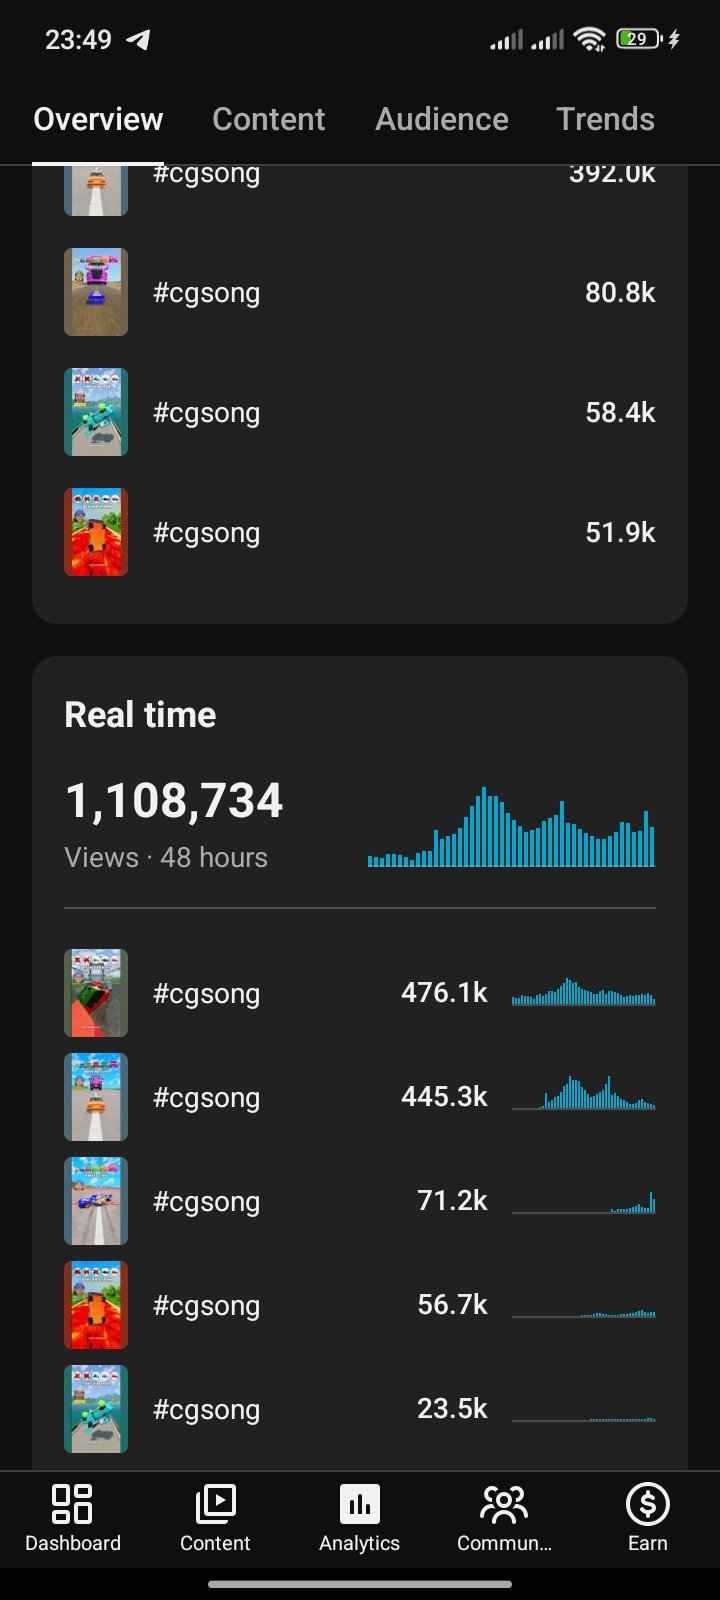Select the Analytics bar chart icon

click(x=359, y=1503)
